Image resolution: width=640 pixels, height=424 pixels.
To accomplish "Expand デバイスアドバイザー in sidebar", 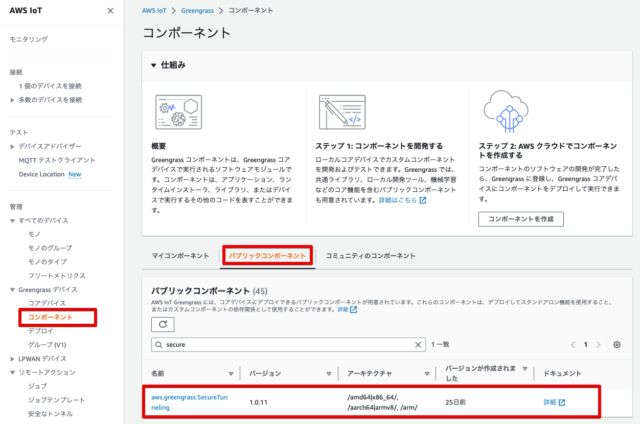I will (x=12, y=147).
